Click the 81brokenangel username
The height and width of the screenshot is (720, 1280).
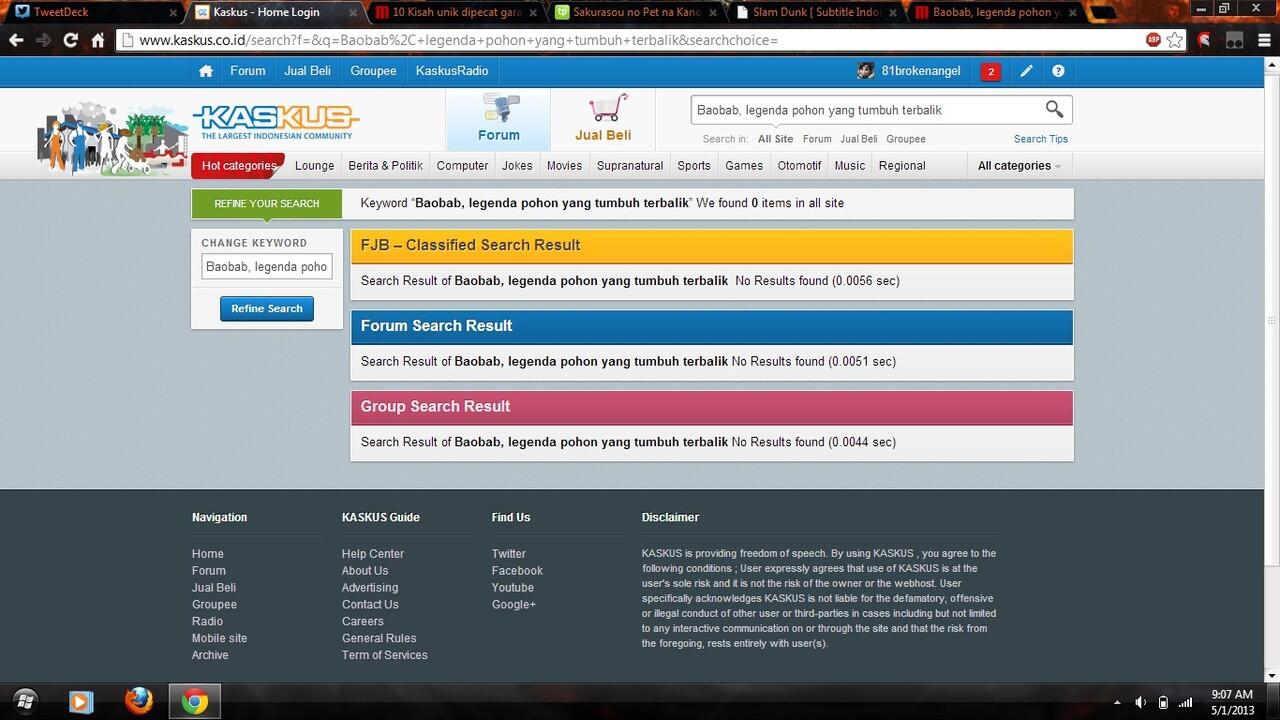click(x=921, y=71)
